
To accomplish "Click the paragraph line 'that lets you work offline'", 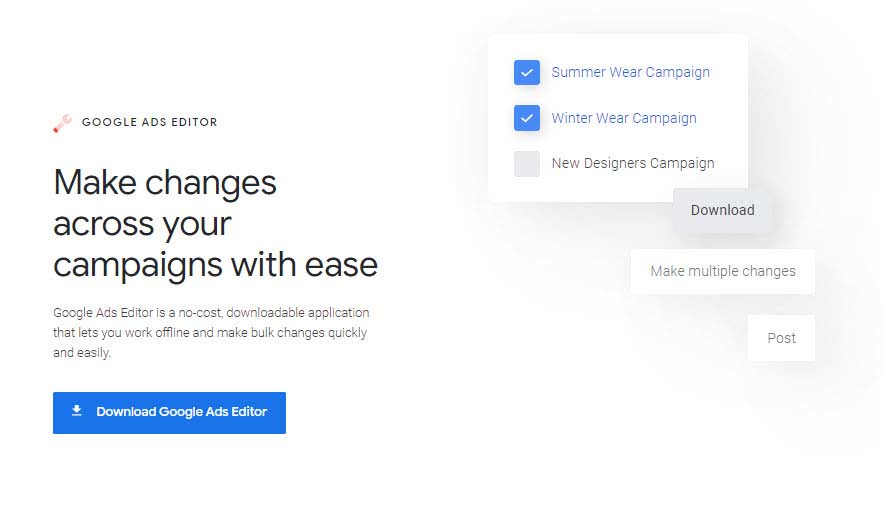I will (x=210, y=332).
